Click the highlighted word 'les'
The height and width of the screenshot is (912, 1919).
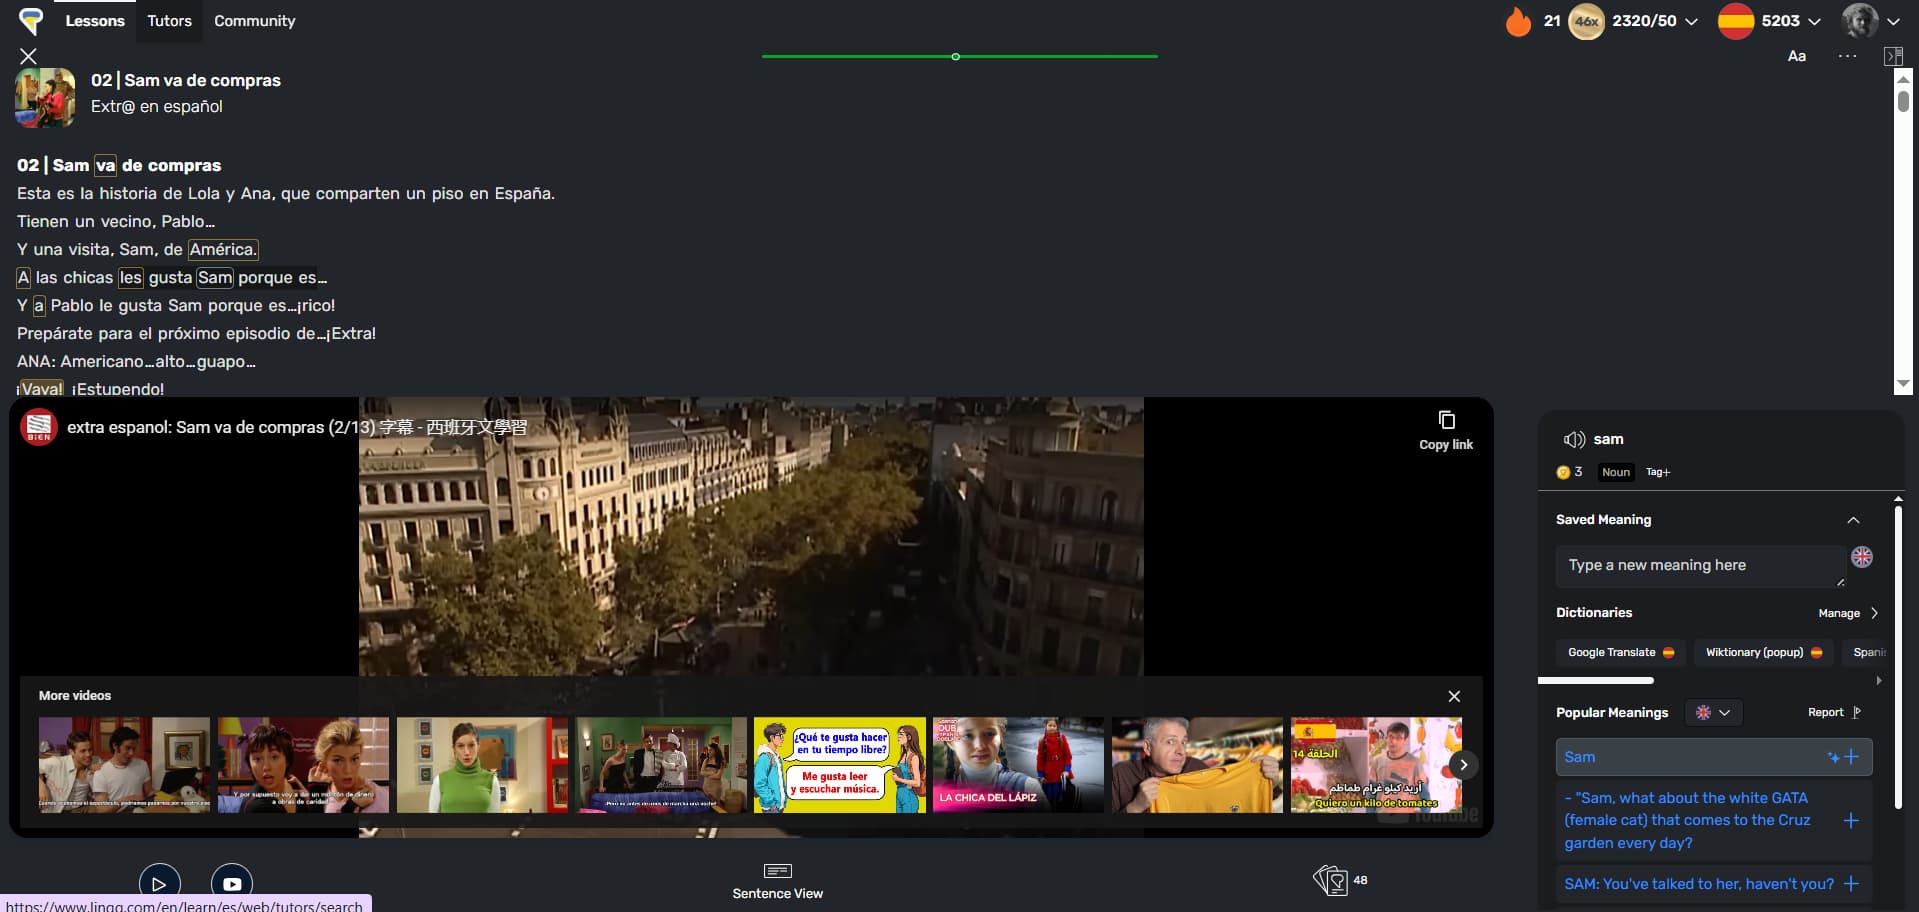pos(131,277)
